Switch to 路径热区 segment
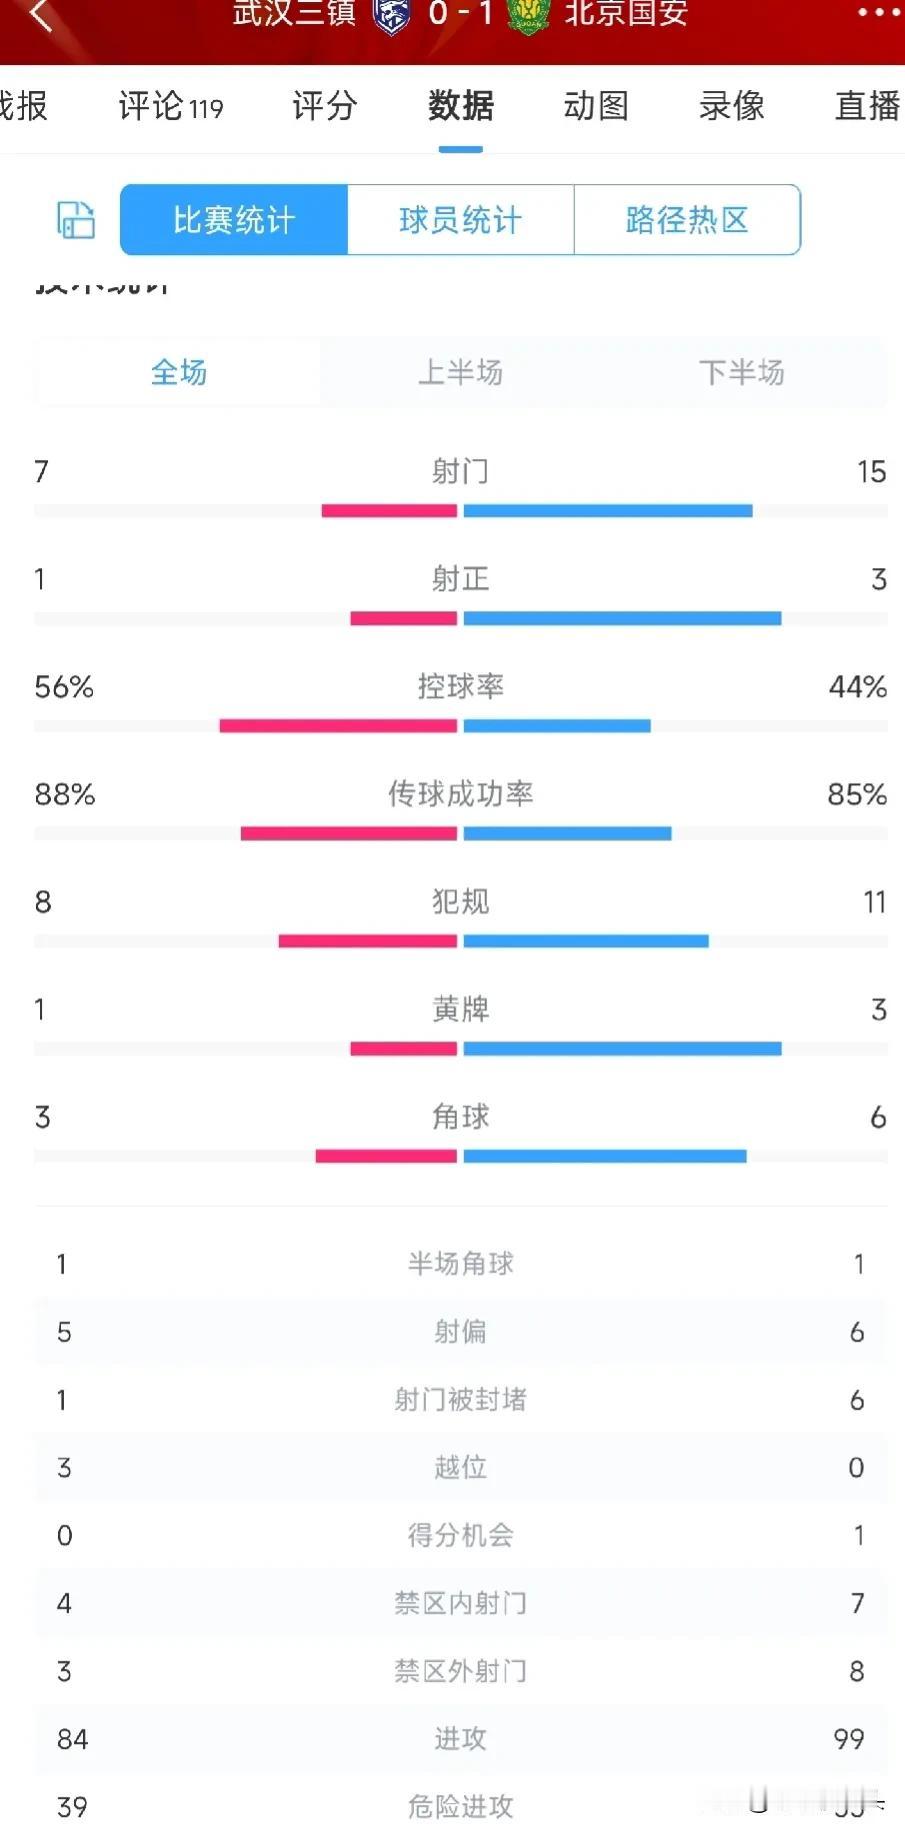905x1831 pixels. coord(687,220)
